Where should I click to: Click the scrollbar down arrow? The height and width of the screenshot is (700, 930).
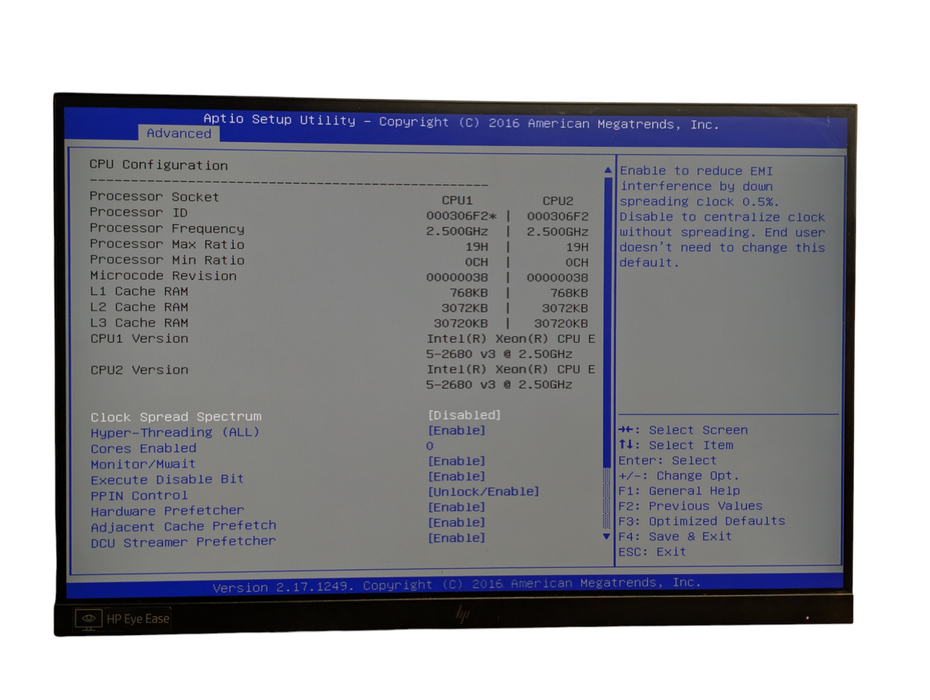(606, 536)
